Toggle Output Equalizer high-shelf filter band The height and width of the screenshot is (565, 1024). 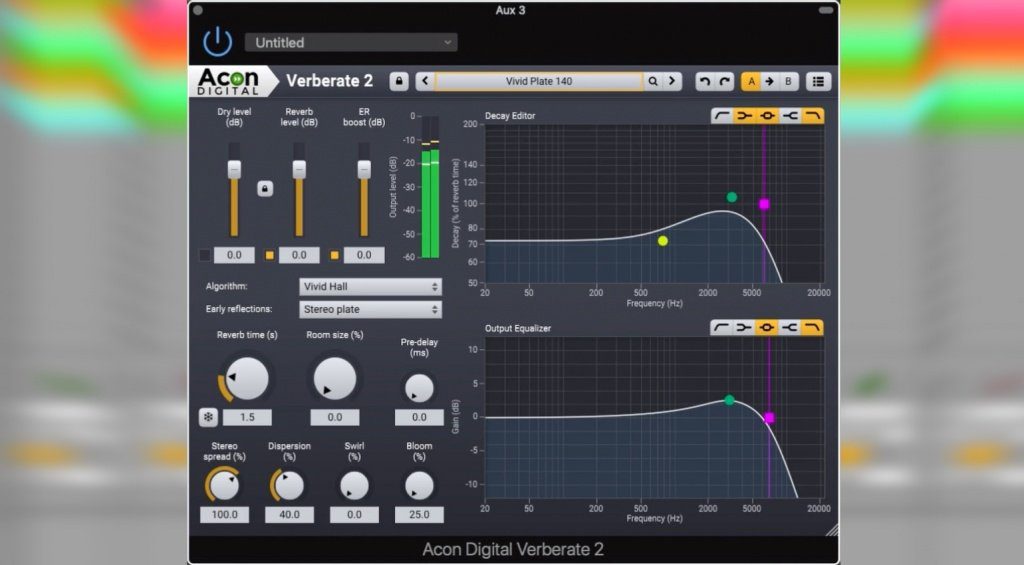coord(790,327)
